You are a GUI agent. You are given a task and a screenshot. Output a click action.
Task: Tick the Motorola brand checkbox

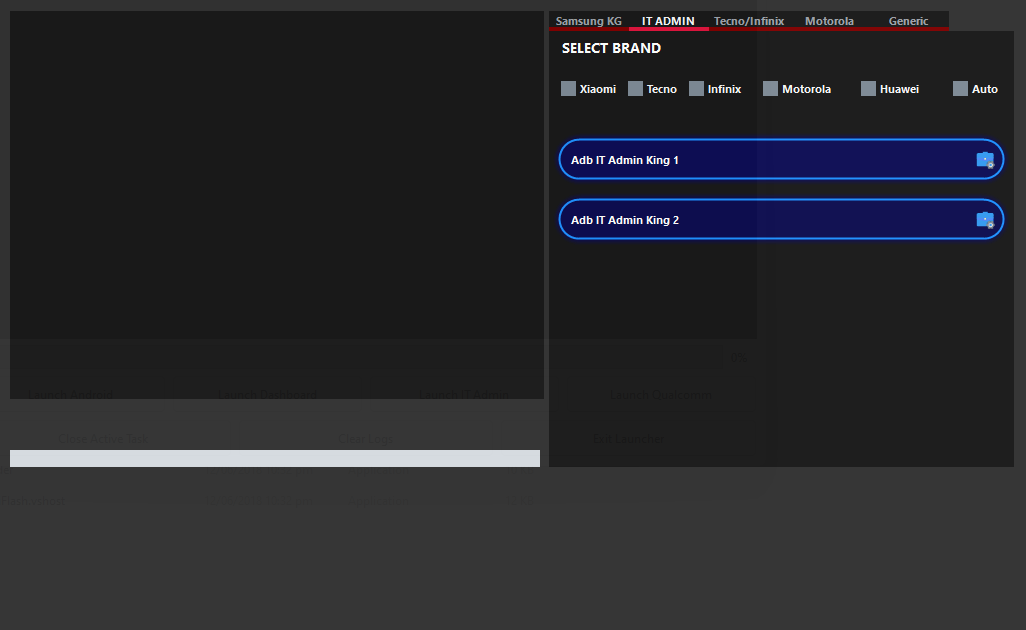click(x=770, y=88)
